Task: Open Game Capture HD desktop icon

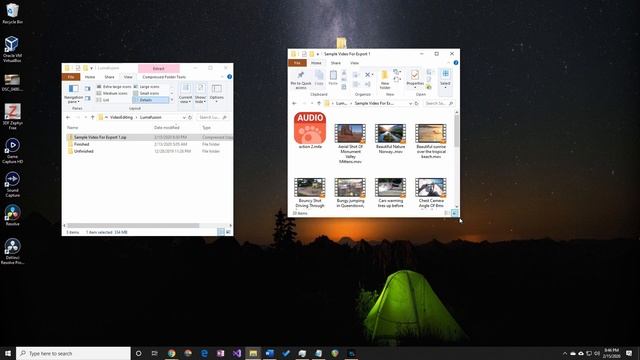Action: (12, 151)
